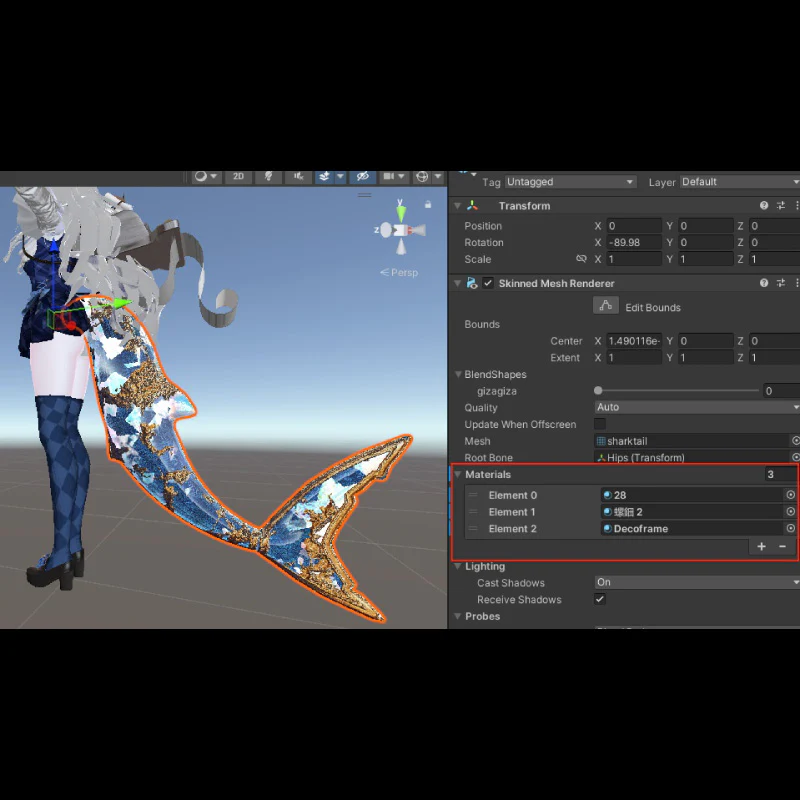Open Skinned Mesh Renderer help icon
This screenshot has width=800, height=800.
point(764,283)
